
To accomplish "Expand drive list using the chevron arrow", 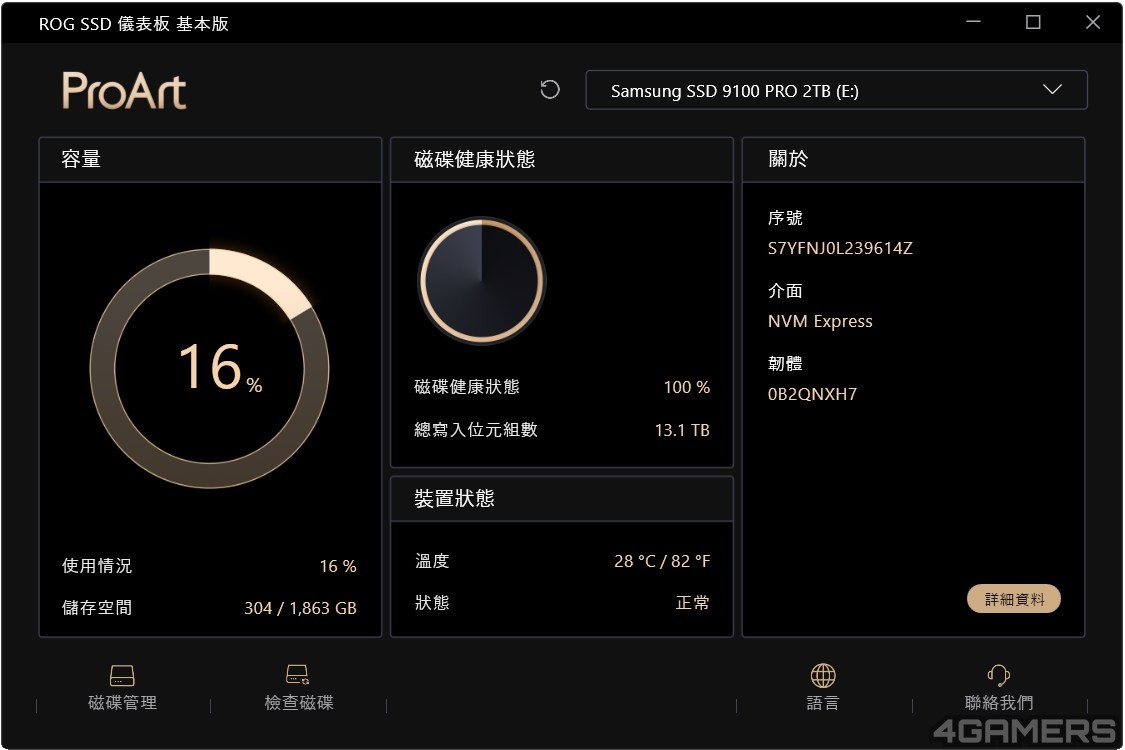I will coord(1052,90).
